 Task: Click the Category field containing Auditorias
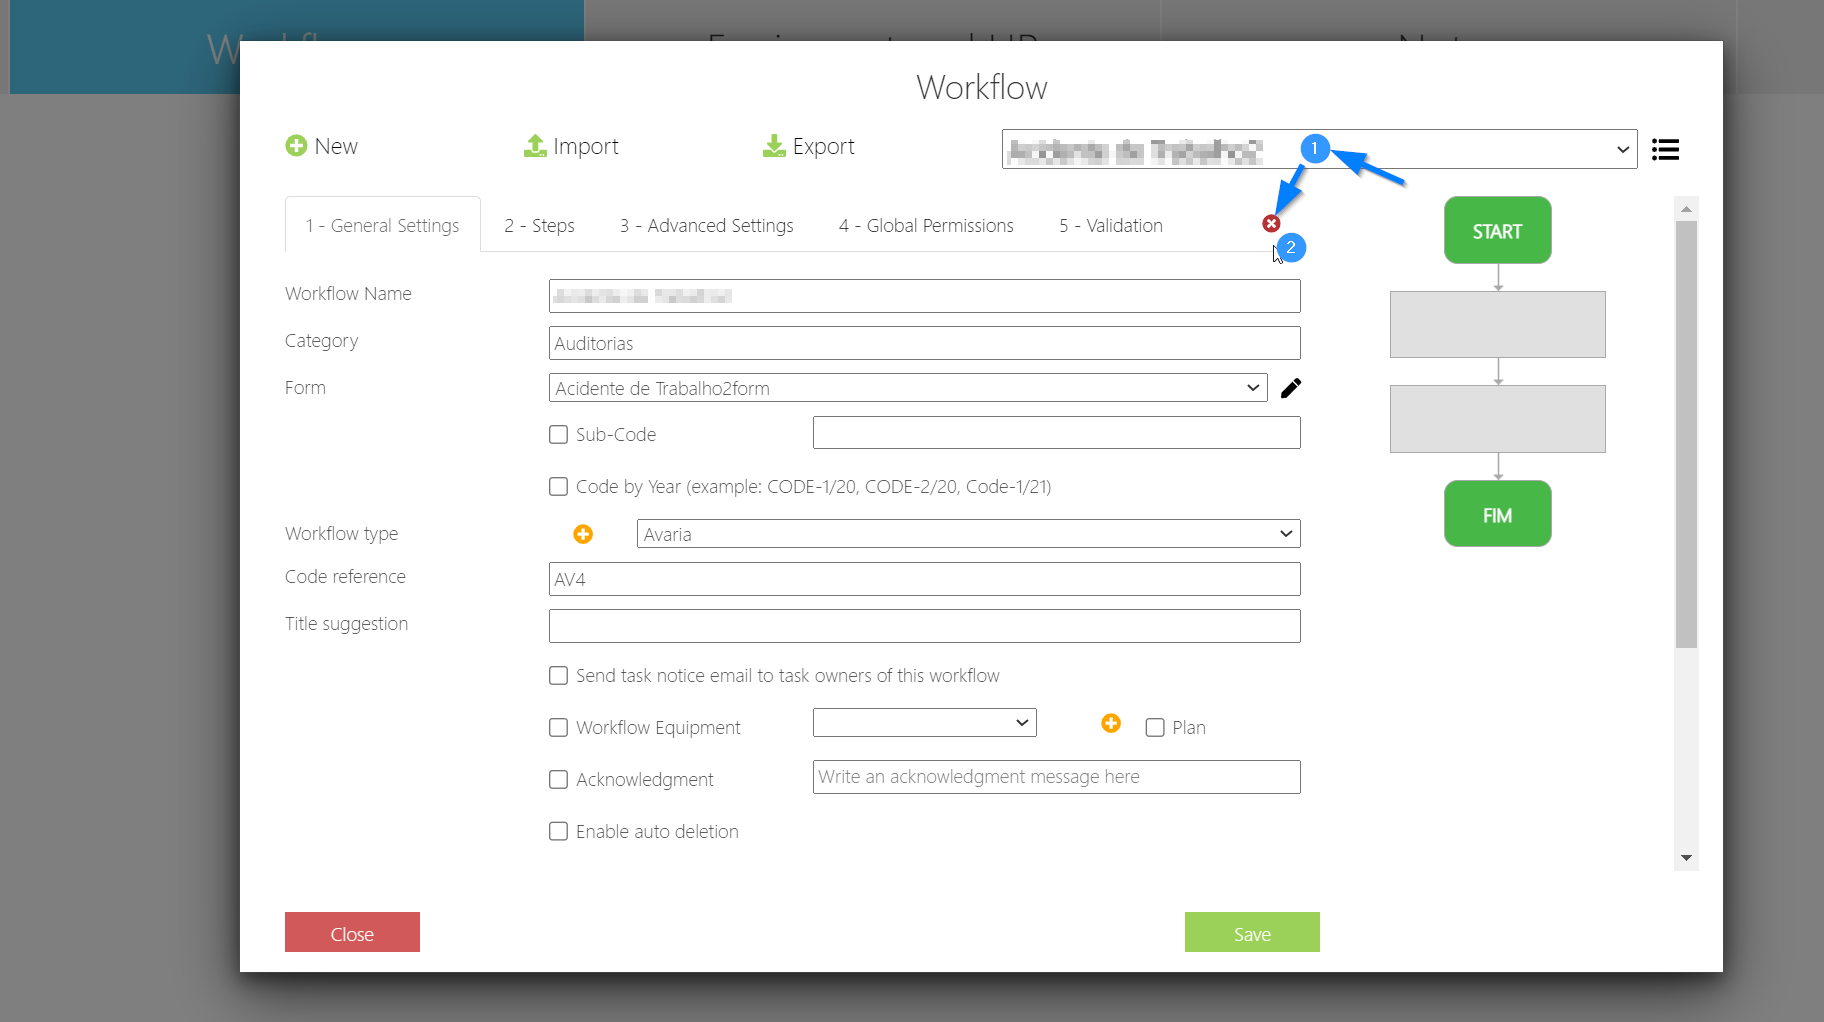click(924, 343)
